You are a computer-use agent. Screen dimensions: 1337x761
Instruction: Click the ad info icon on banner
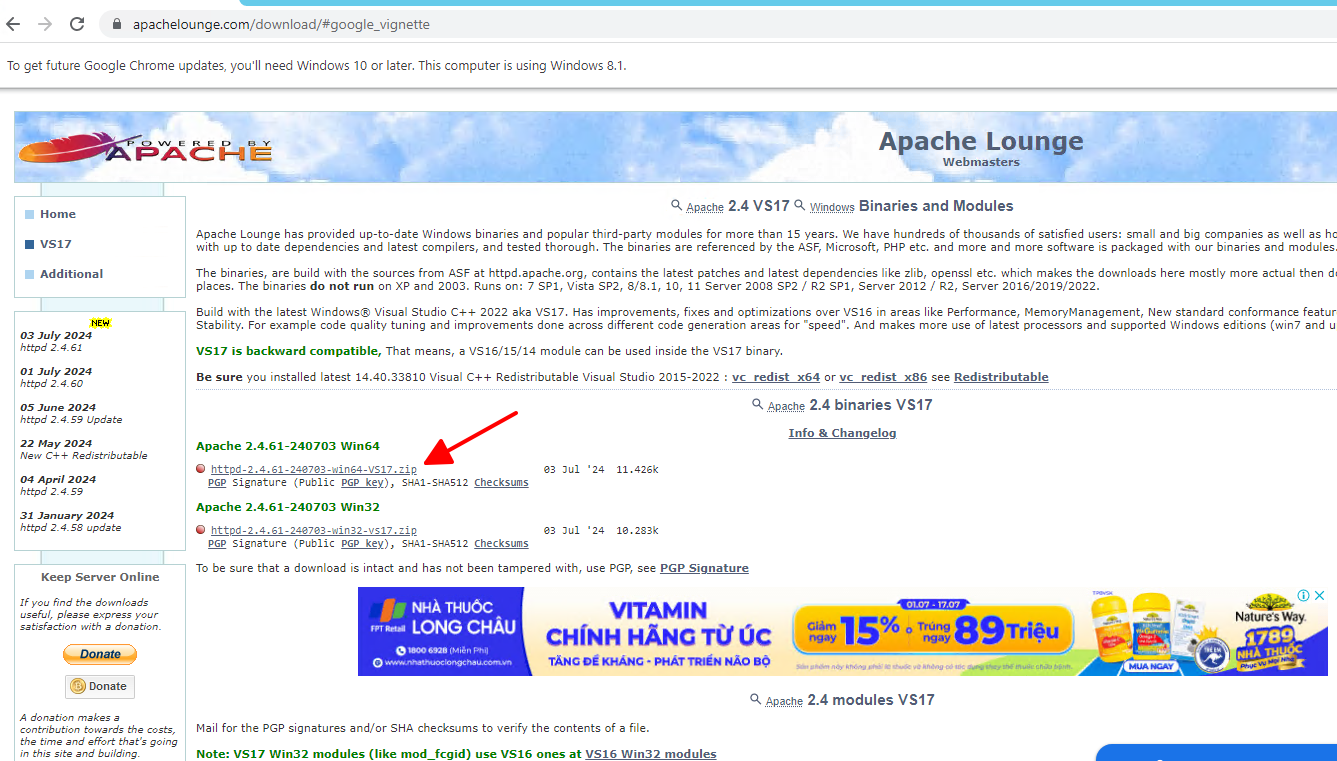tap(1303, 596)
